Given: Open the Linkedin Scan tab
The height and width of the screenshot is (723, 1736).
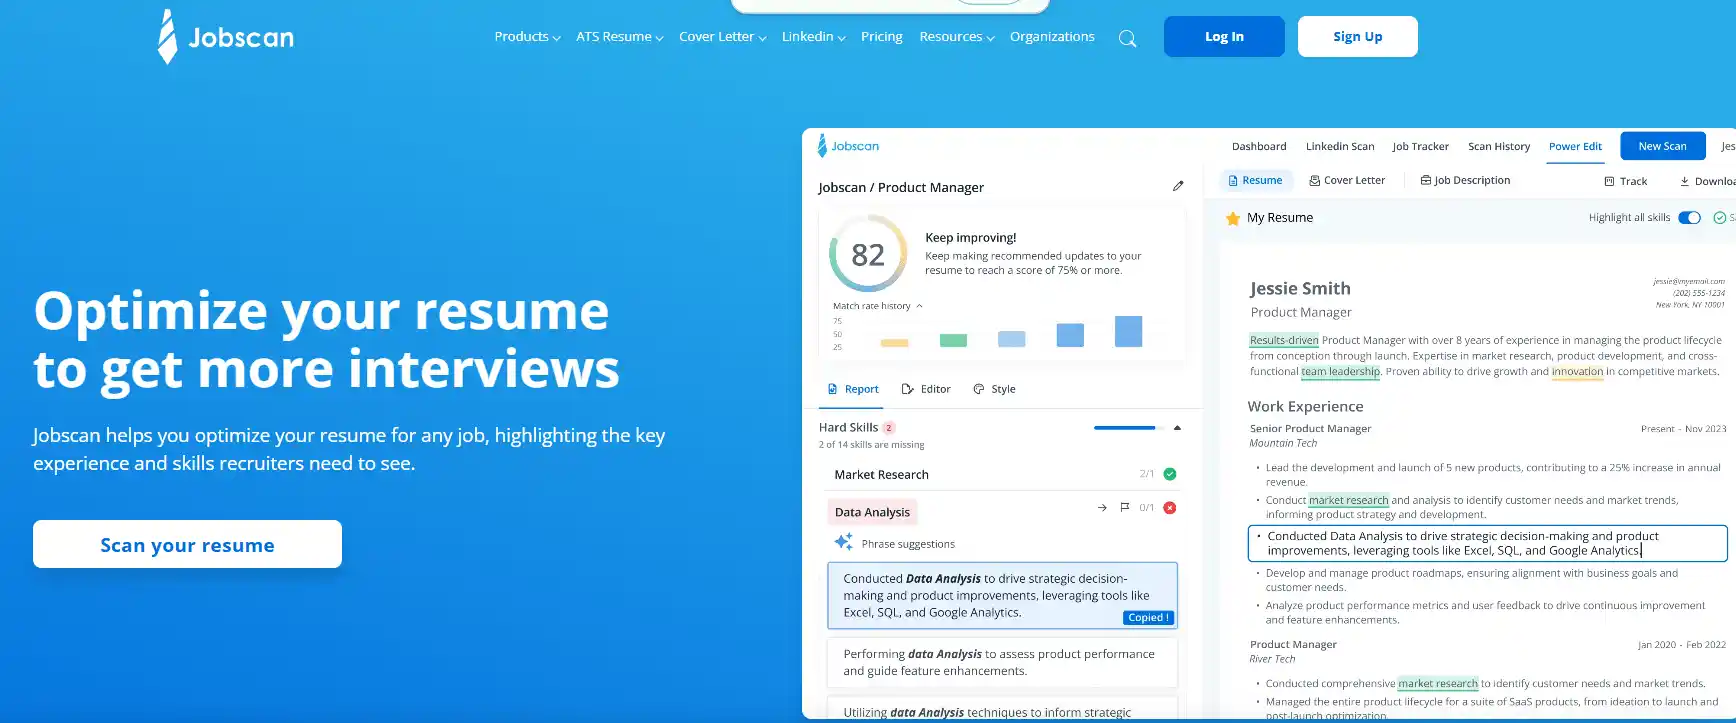Looking at the screenshot, I should click(1340, 146).
